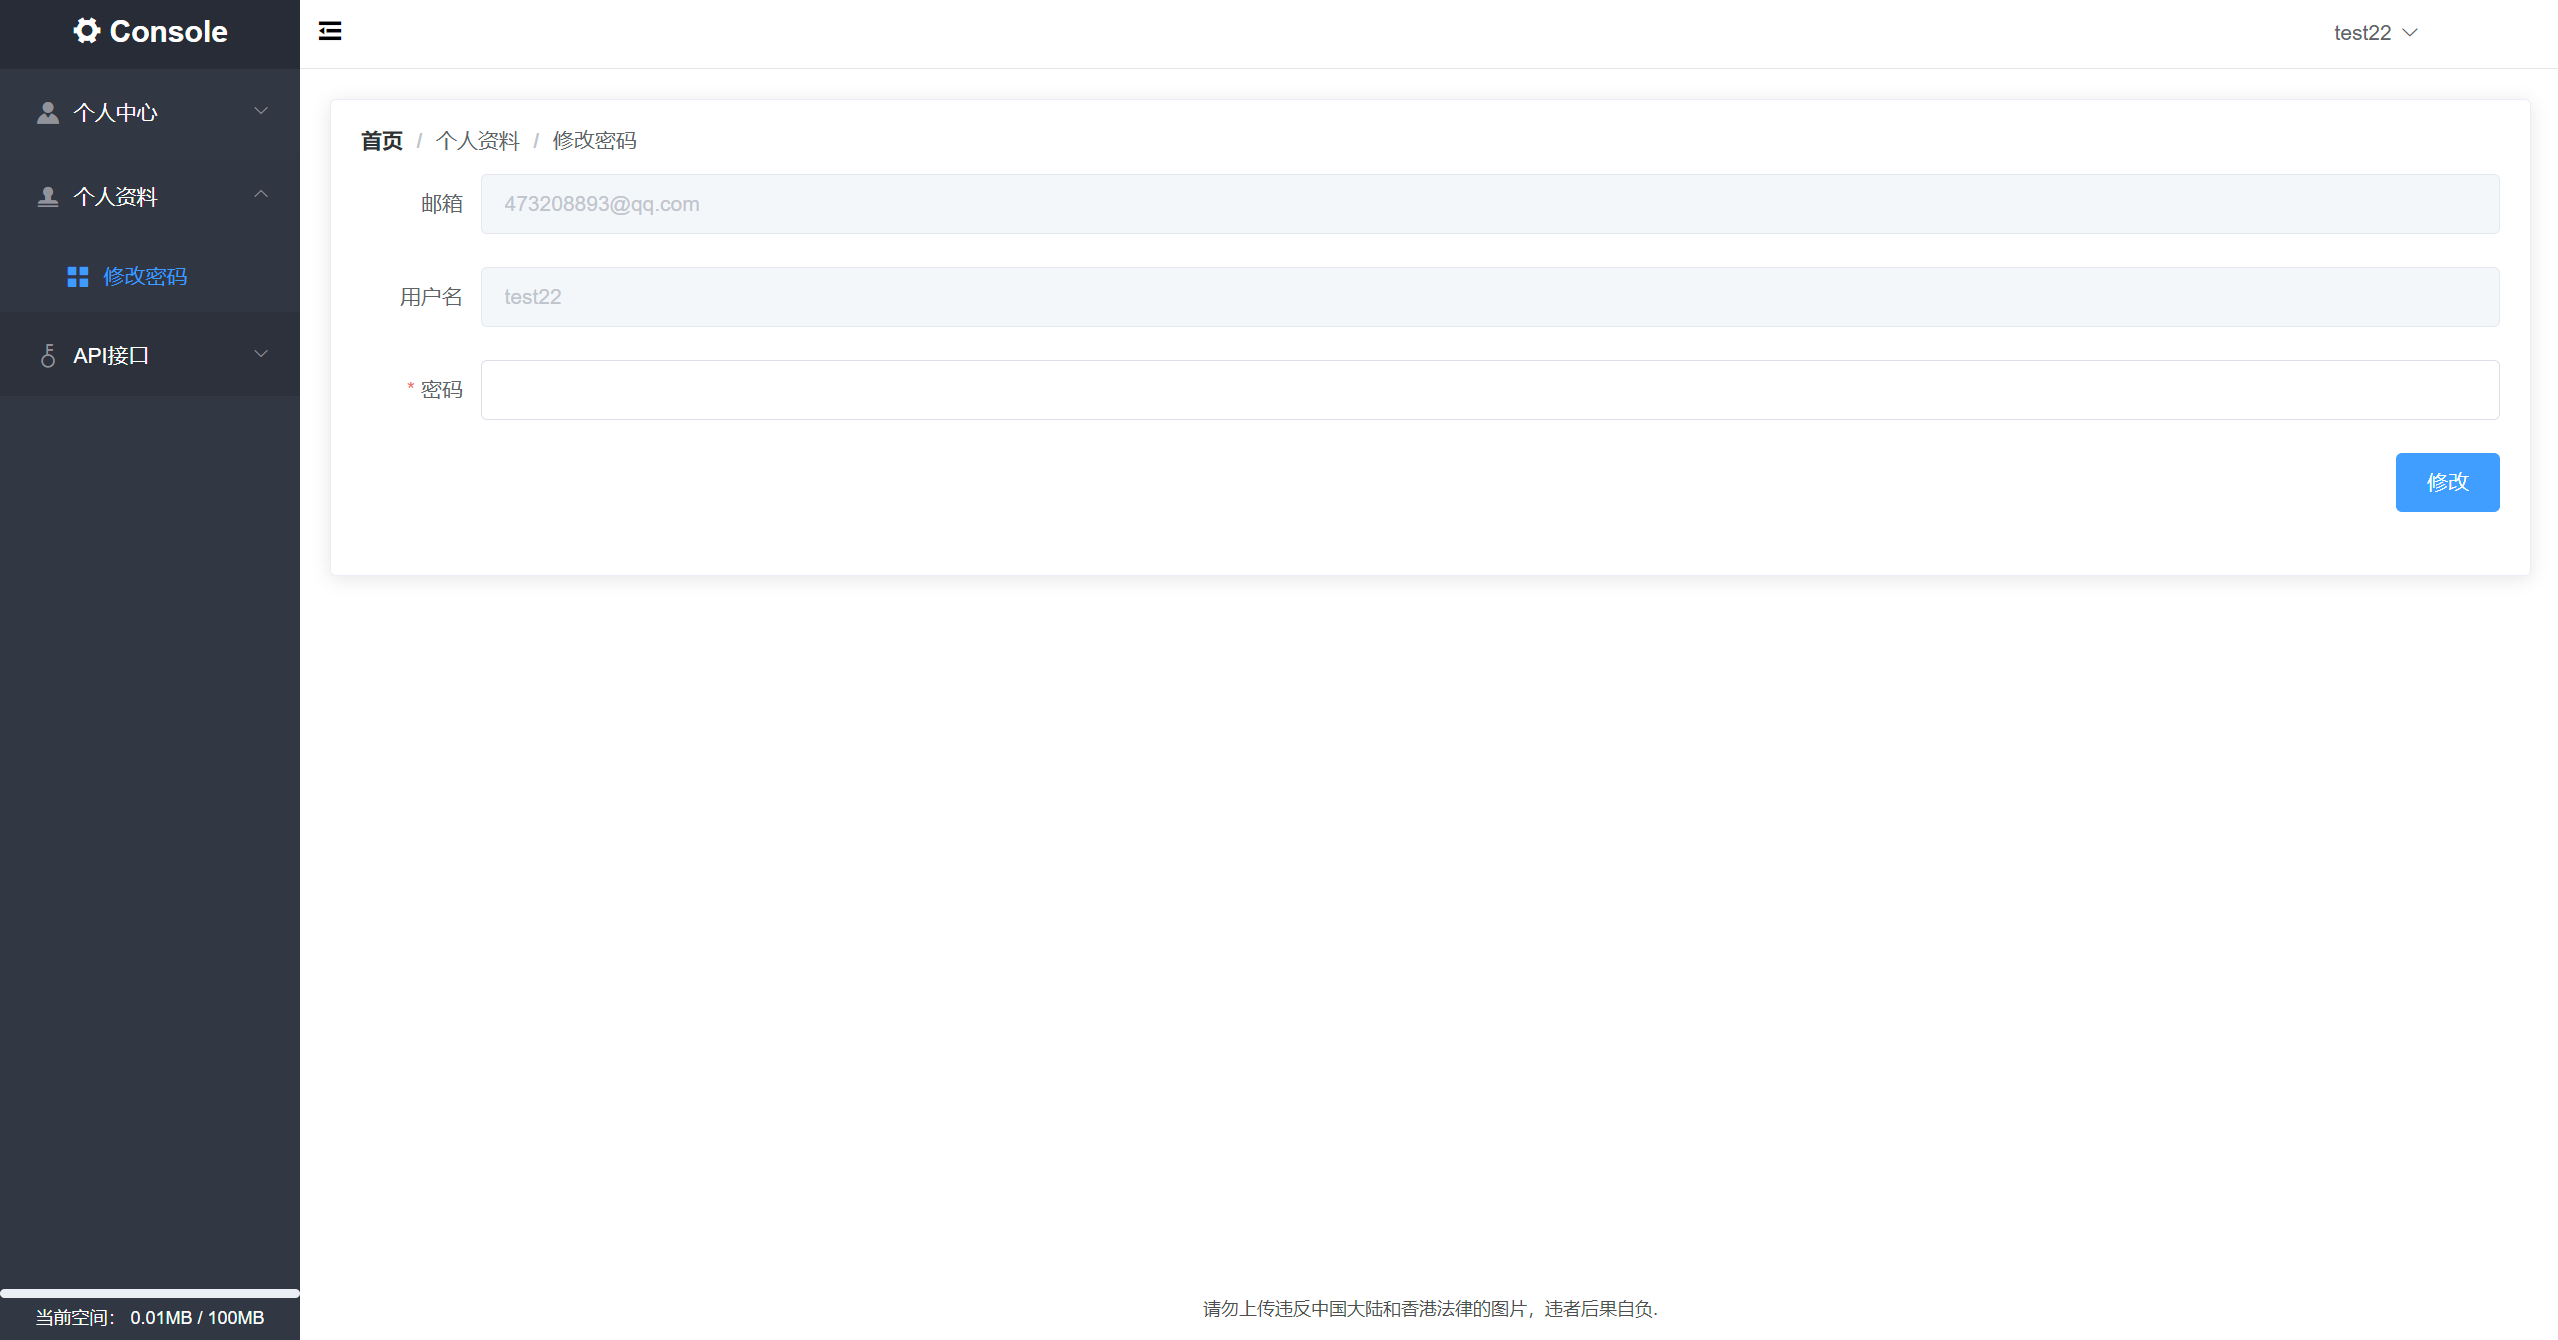2558x1340 pixels.
Task: Open the 个人中心 menu item
Action: coord(115,112)
